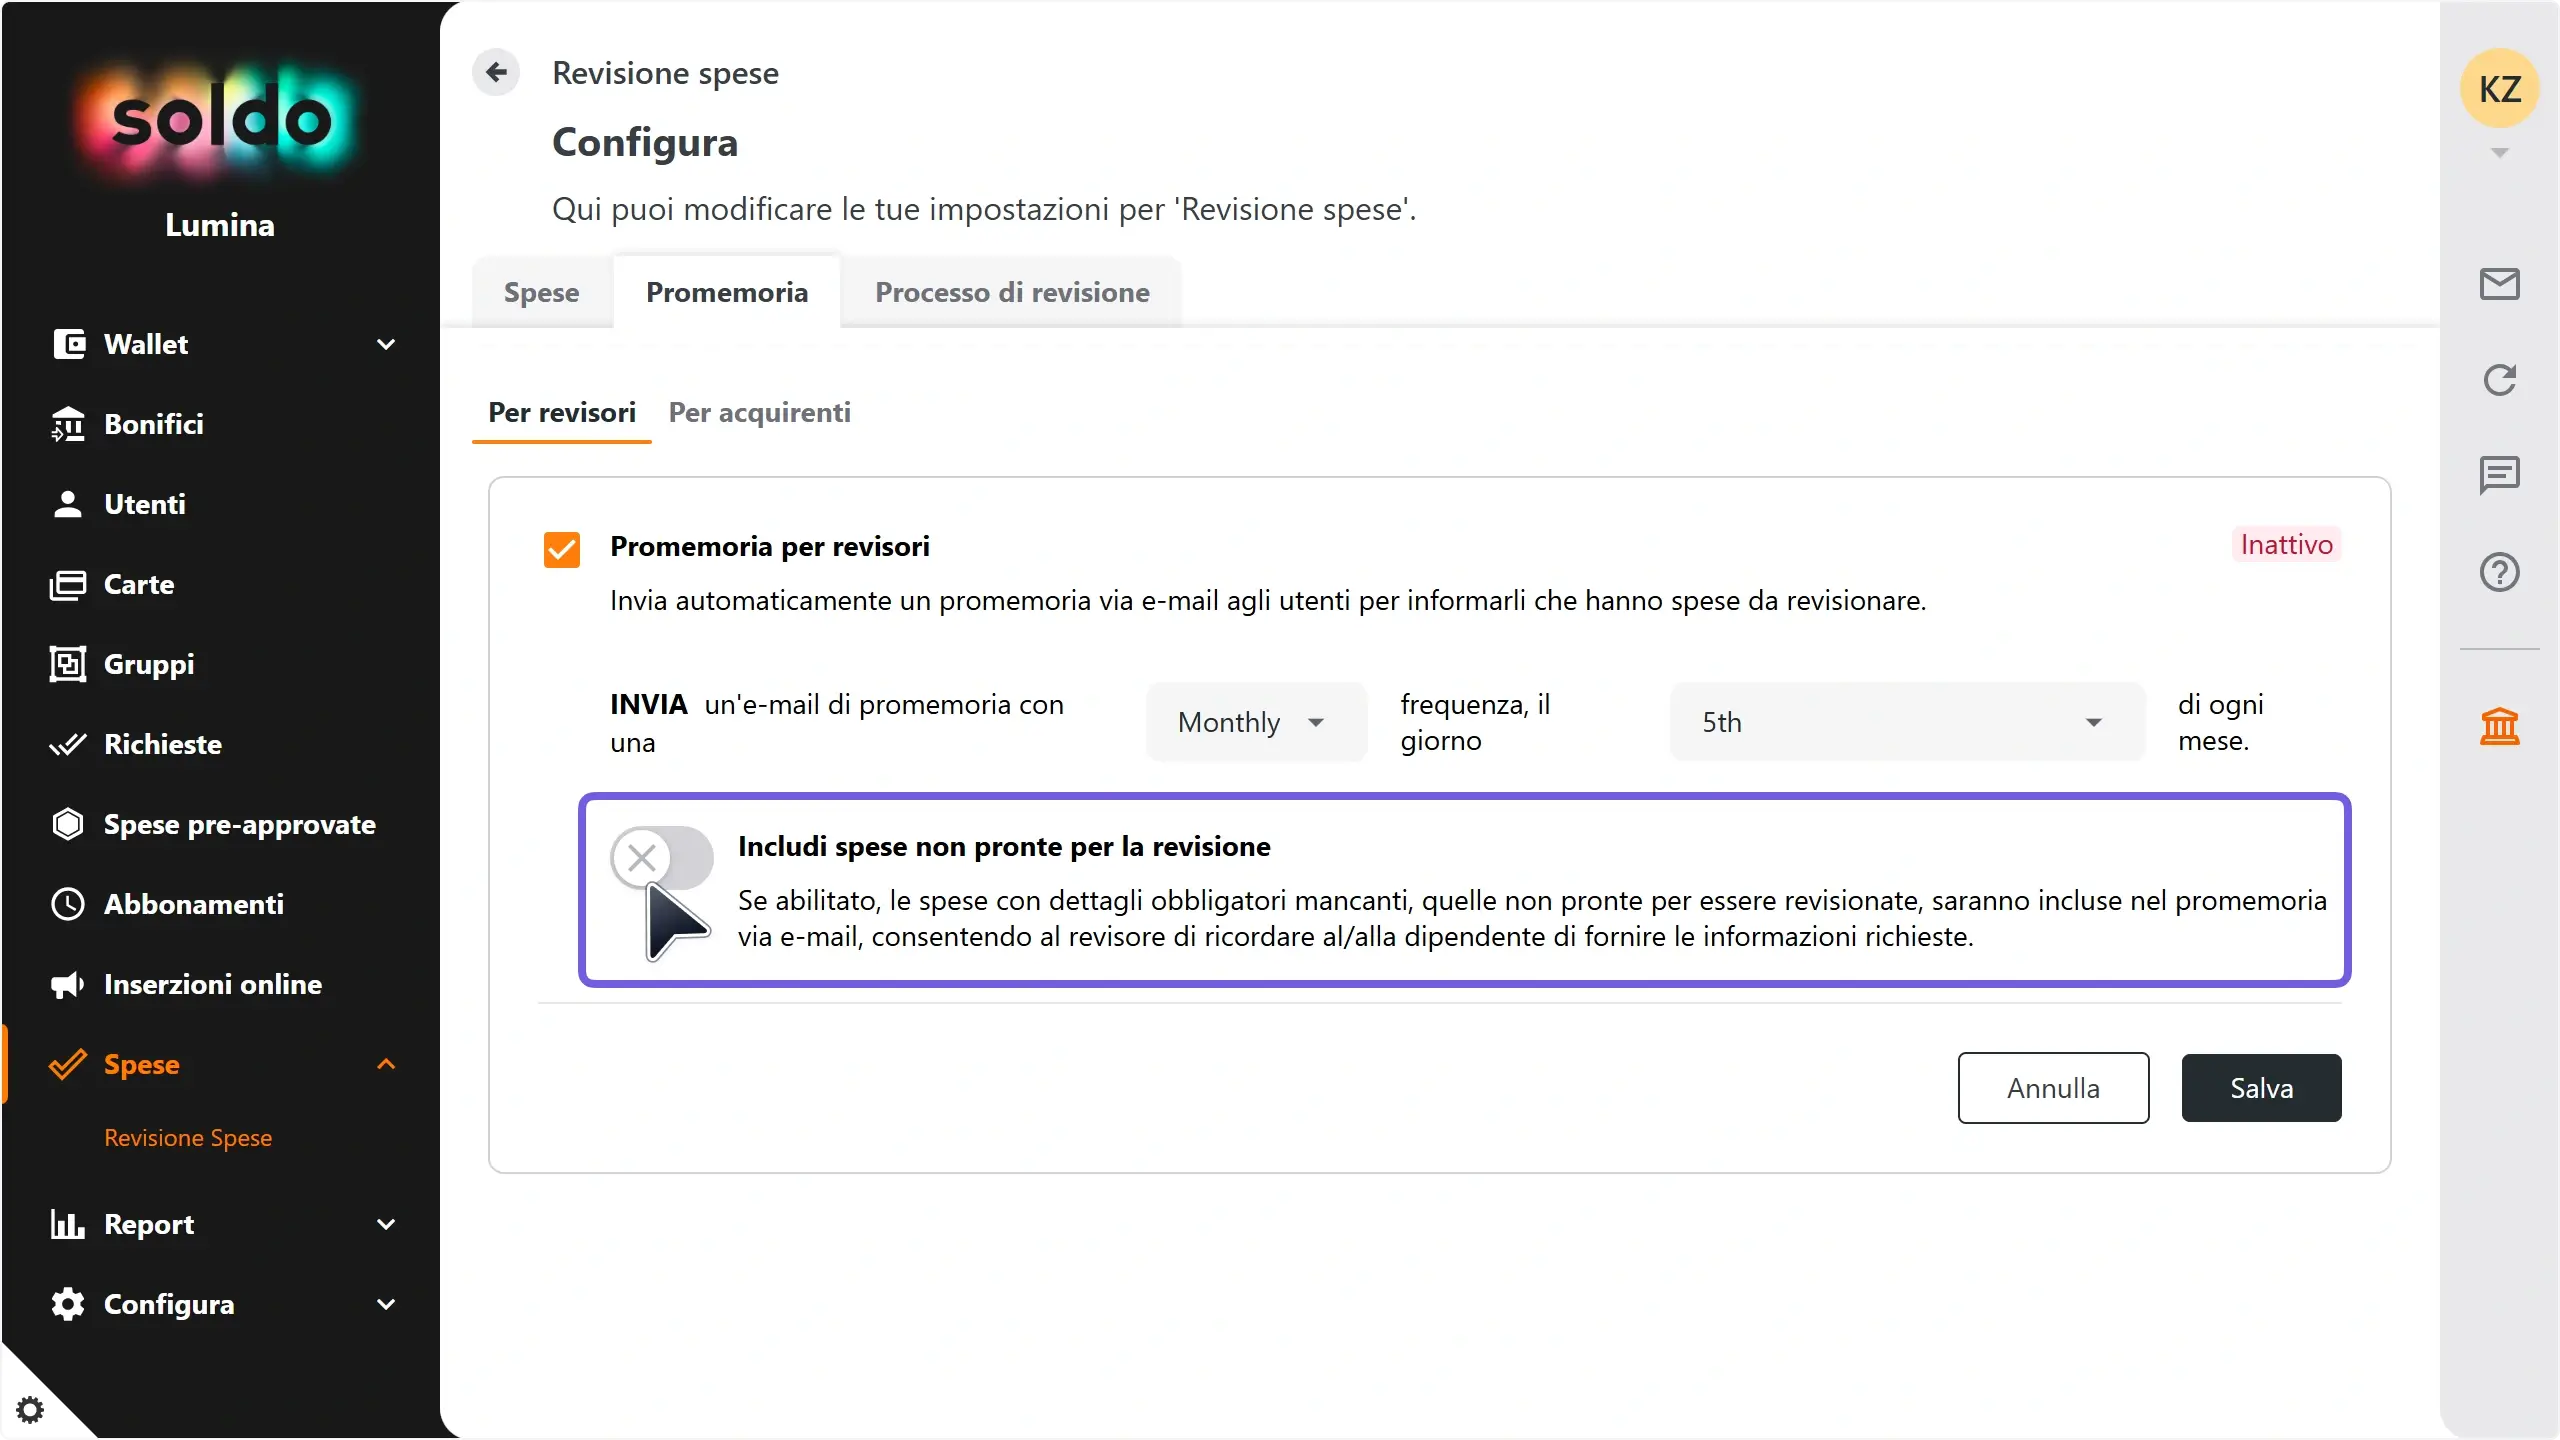Collapse the Spese sidebar section
Image resolution: width=2560 pixels, height=1440 pixels.
tap(386, 1064)
